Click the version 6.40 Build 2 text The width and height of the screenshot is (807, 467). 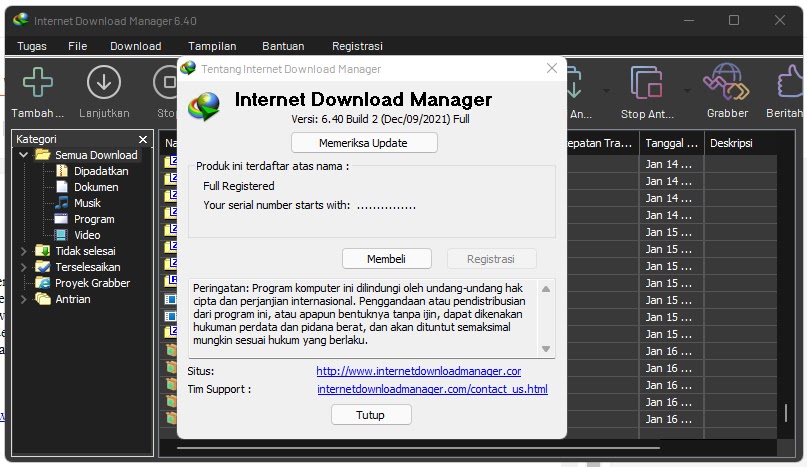380,119
